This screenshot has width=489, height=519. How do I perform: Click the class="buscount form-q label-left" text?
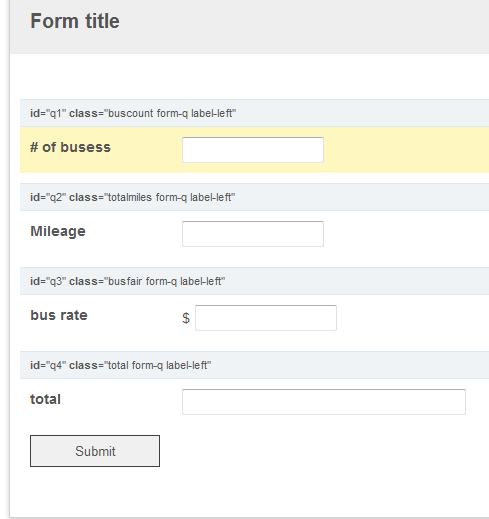click(153, 113)
